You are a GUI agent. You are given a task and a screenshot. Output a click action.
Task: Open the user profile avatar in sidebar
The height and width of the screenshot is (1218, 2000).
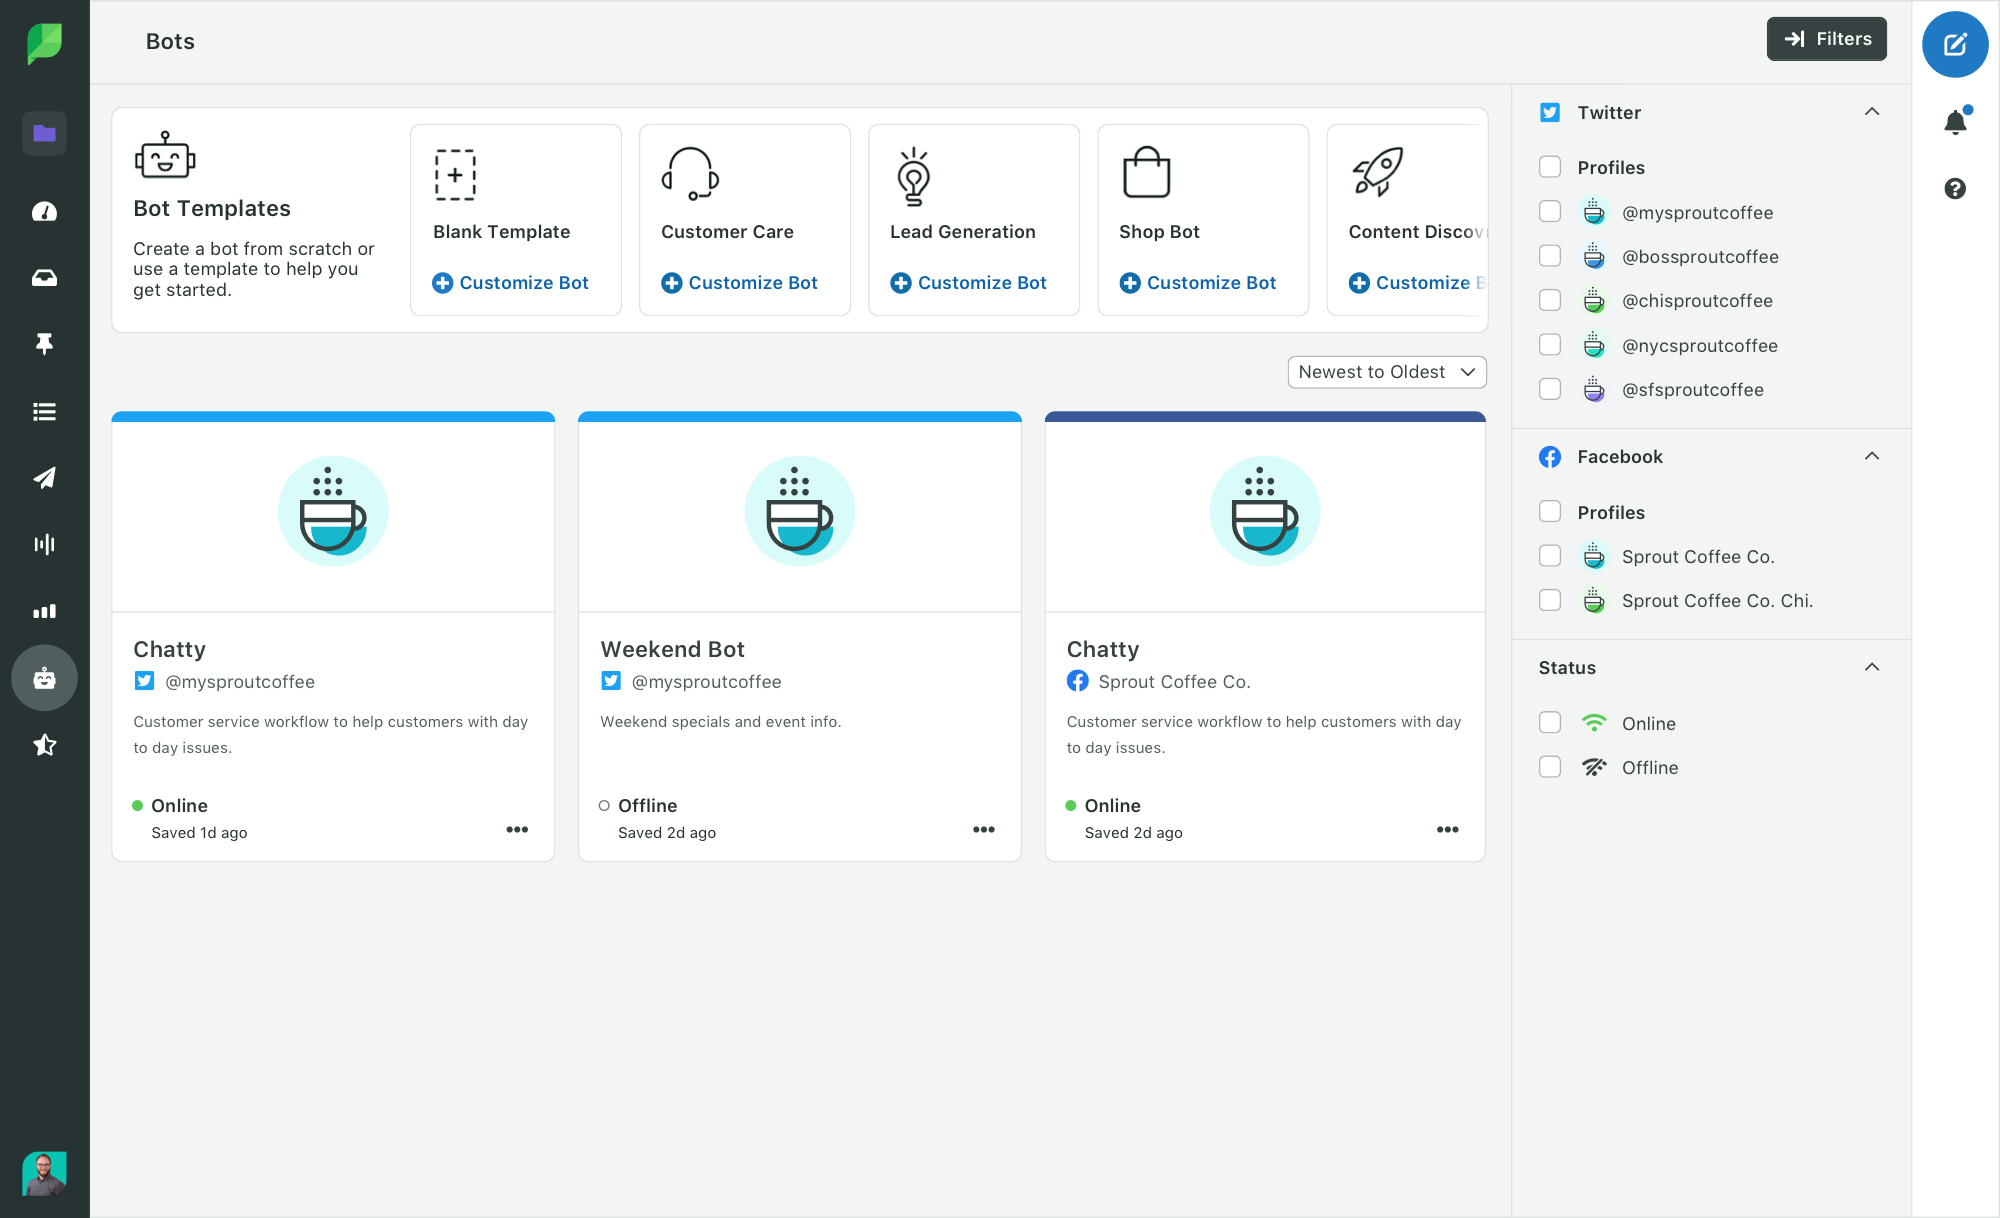[44, 1173]
